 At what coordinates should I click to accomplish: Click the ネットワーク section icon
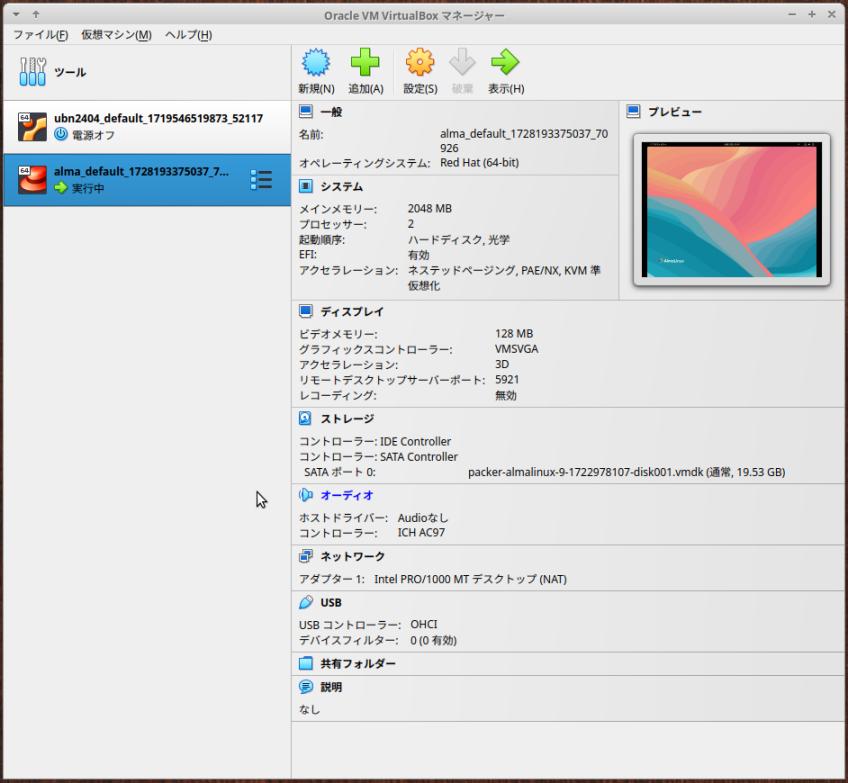[x=306, y=556]
